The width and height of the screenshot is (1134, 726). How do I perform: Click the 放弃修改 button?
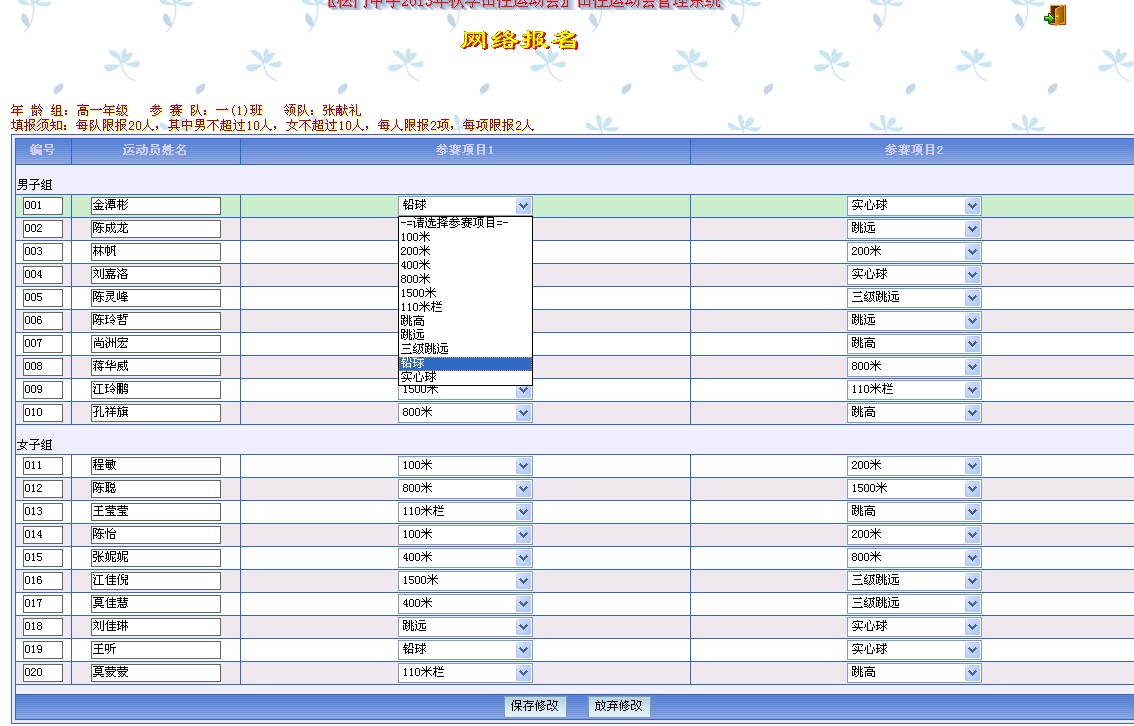[x=619, y=706]
